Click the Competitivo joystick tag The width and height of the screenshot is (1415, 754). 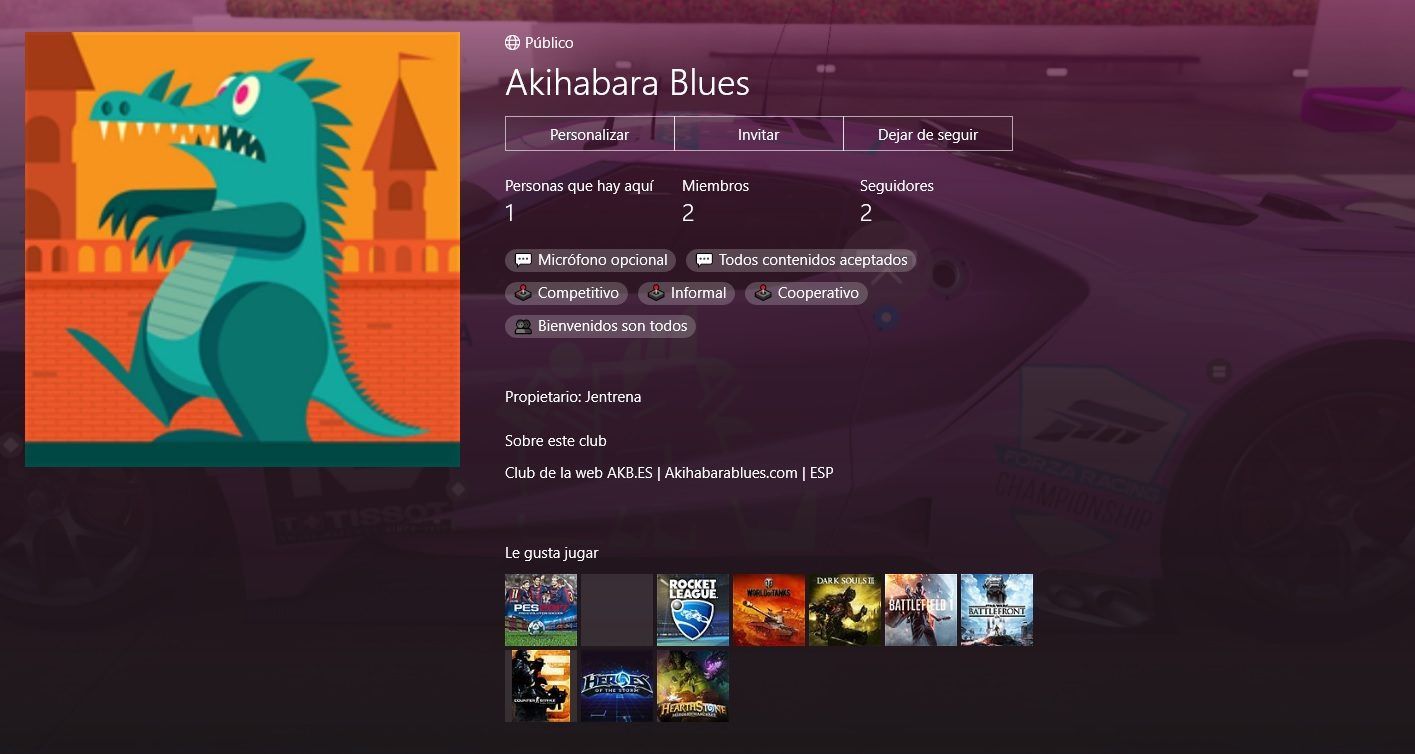click(x=567, y=293)
